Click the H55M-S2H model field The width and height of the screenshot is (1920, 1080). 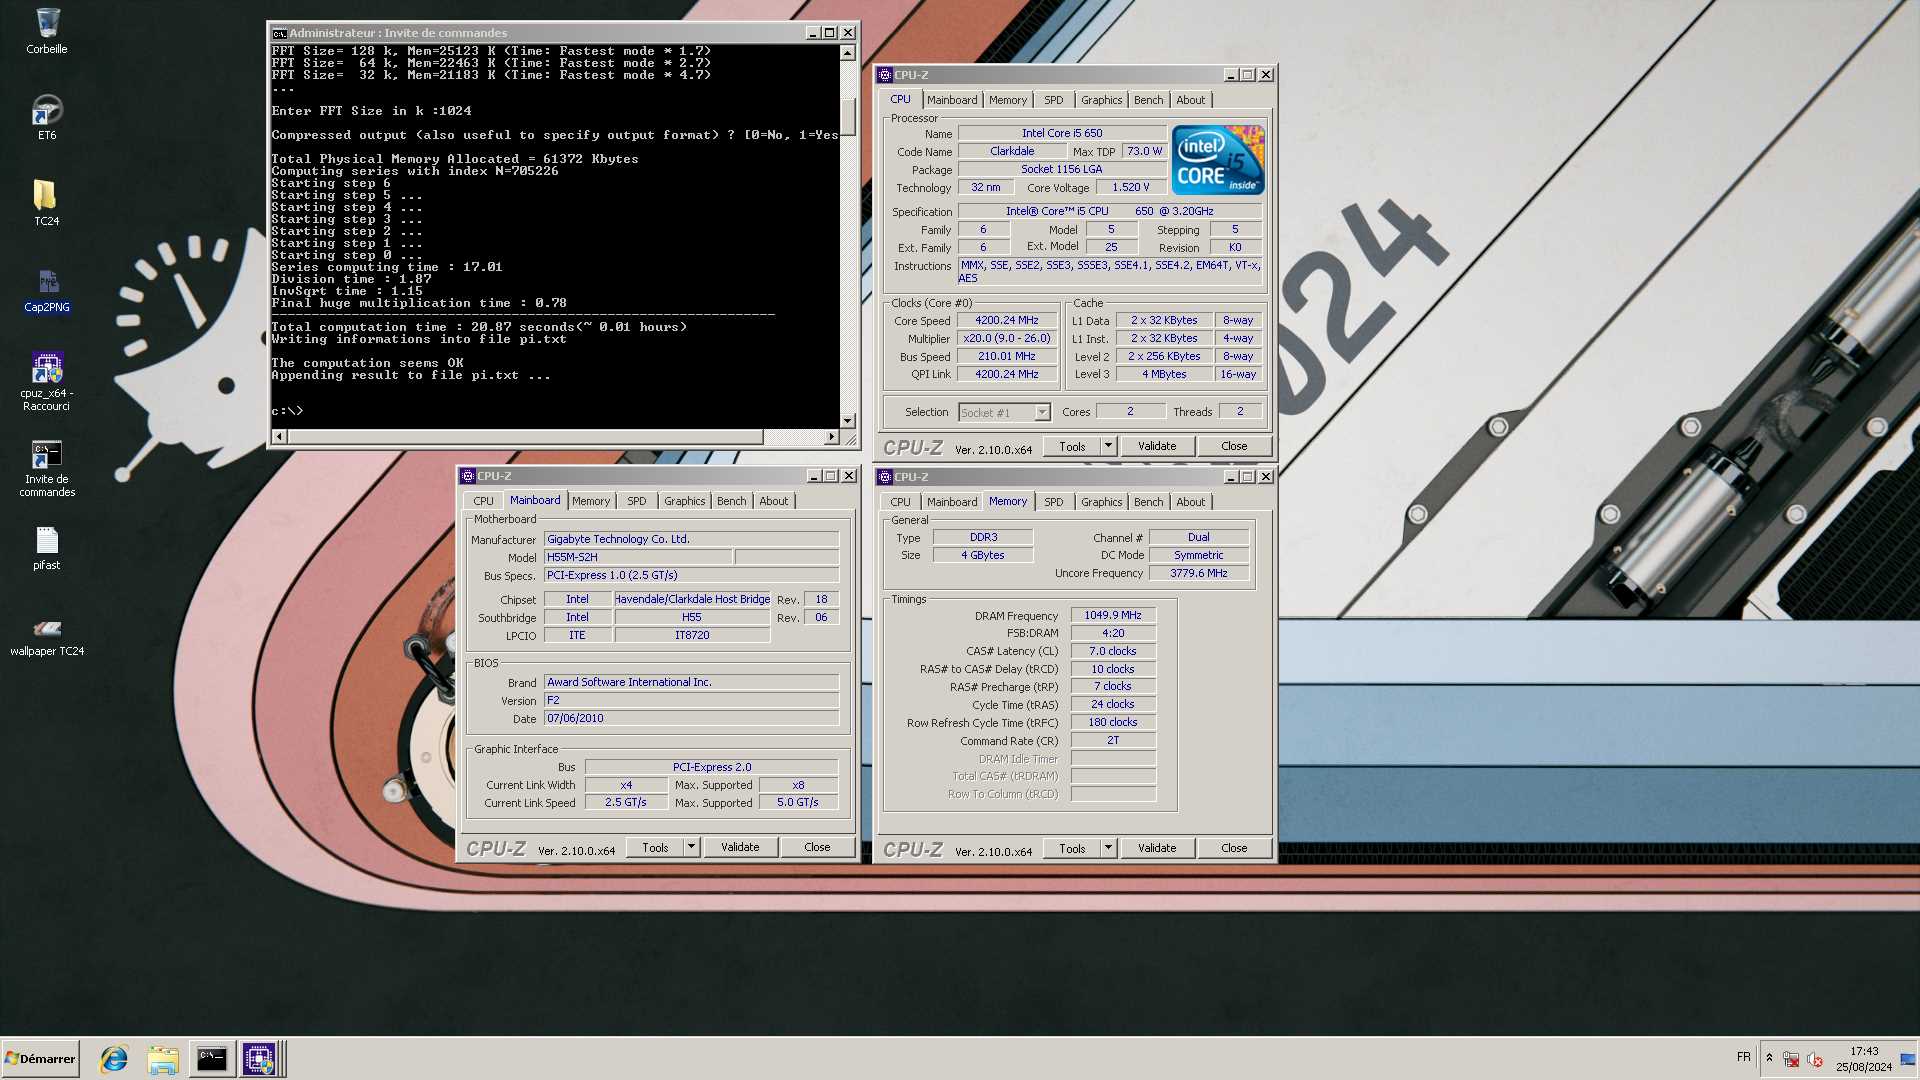[638, 557]
